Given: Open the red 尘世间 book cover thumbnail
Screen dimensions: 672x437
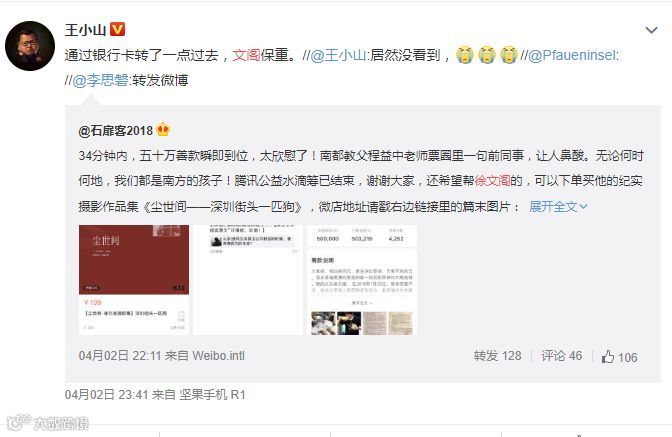Looking at the screenshot, I should click(x=134, y=280).
